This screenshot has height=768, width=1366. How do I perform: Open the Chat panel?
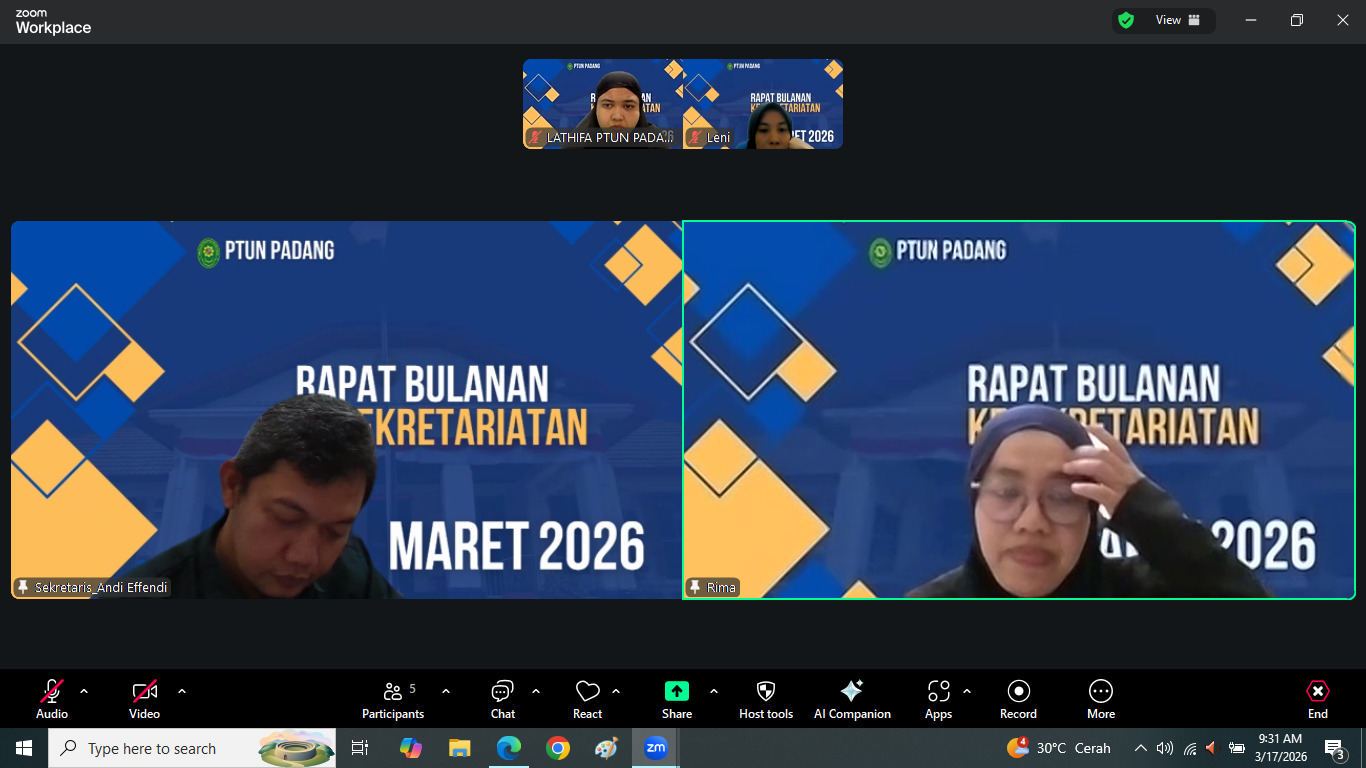(503, 698)
